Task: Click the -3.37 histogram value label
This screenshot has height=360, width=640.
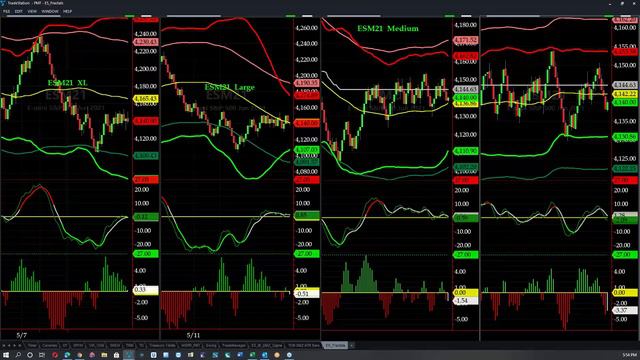Action: (x=625, y=311)
